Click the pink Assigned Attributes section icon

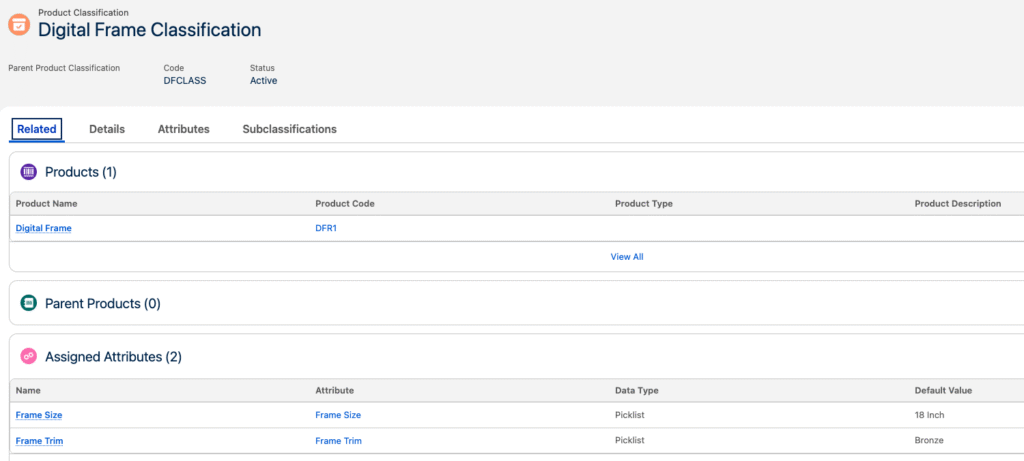29,356
